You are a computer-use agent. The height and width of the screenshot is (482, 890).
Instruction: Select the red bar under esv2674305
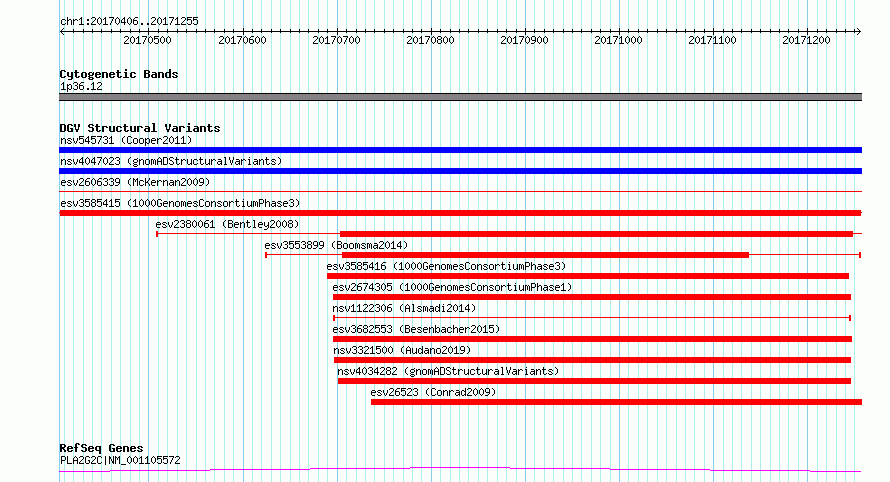[x=591, y=297]
